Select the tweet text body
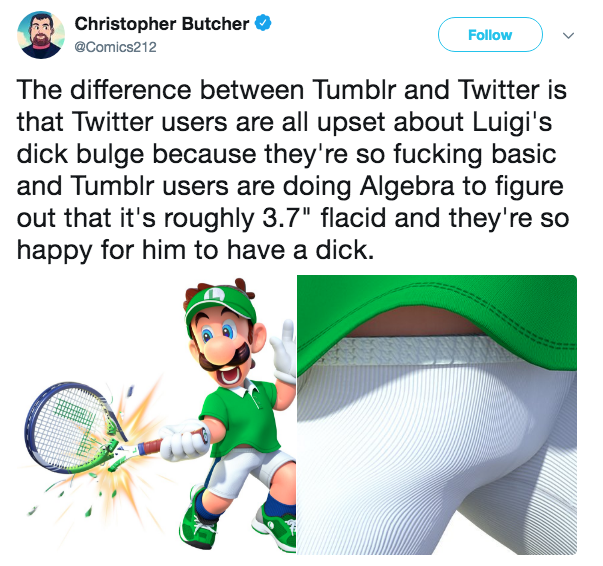Viewport: 603px width, 566px height. (292, 170)
